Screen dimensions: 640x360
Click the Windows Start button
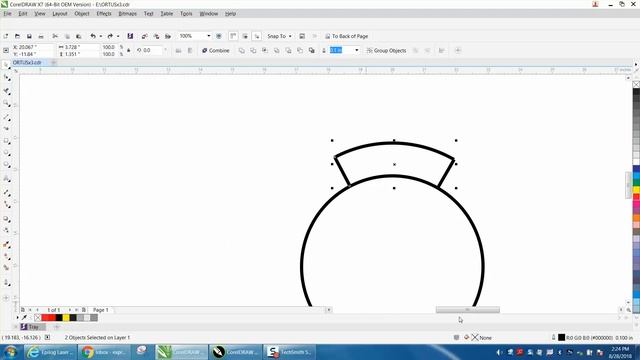[x=10, y=352]
